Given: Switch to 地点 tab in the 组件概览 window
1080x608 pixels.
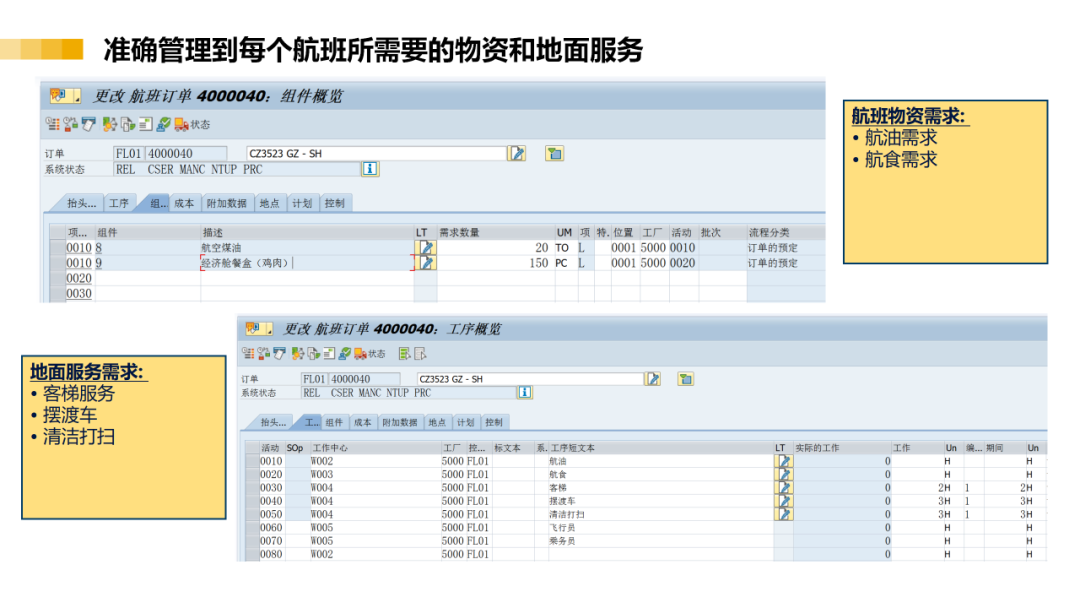Looking at the screenshot, I should click(269, 203).
